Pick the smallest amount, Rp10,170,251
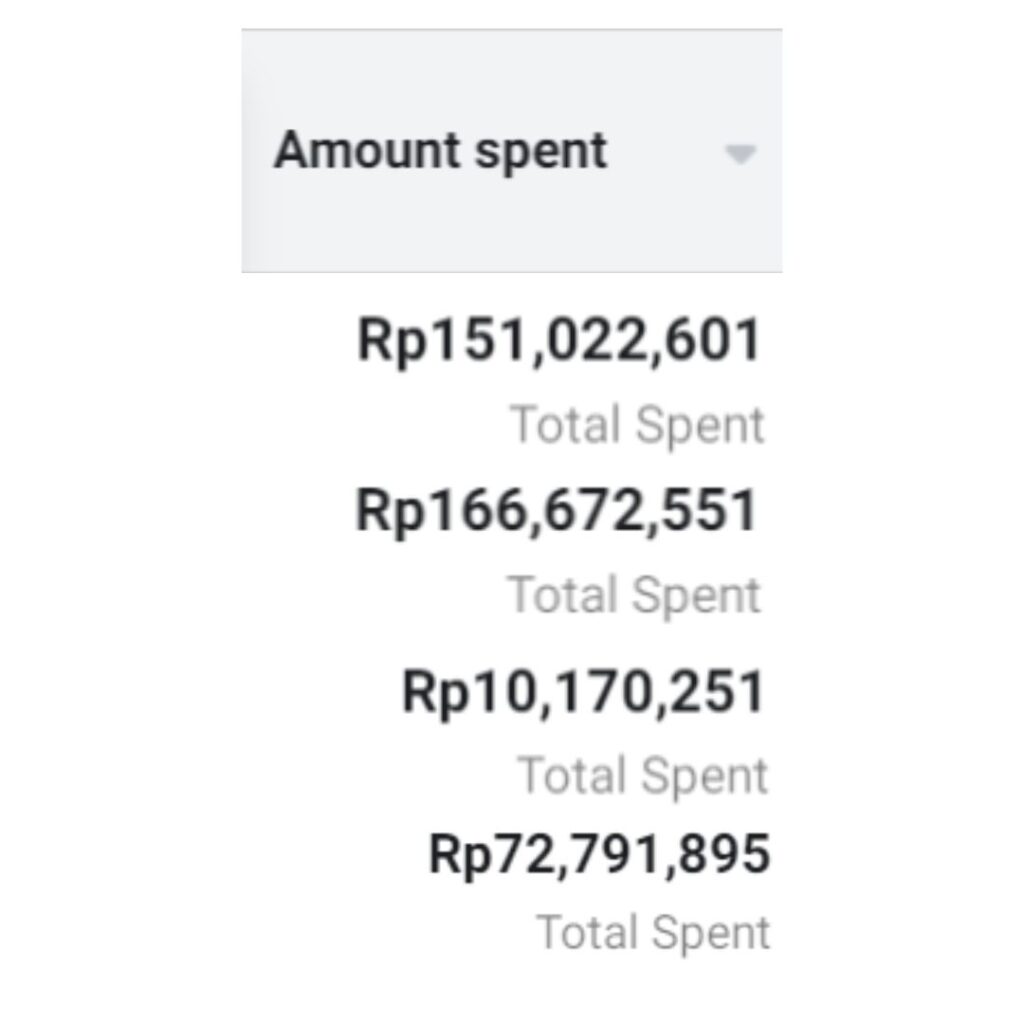1024x1024 pixels. [583, 692]
